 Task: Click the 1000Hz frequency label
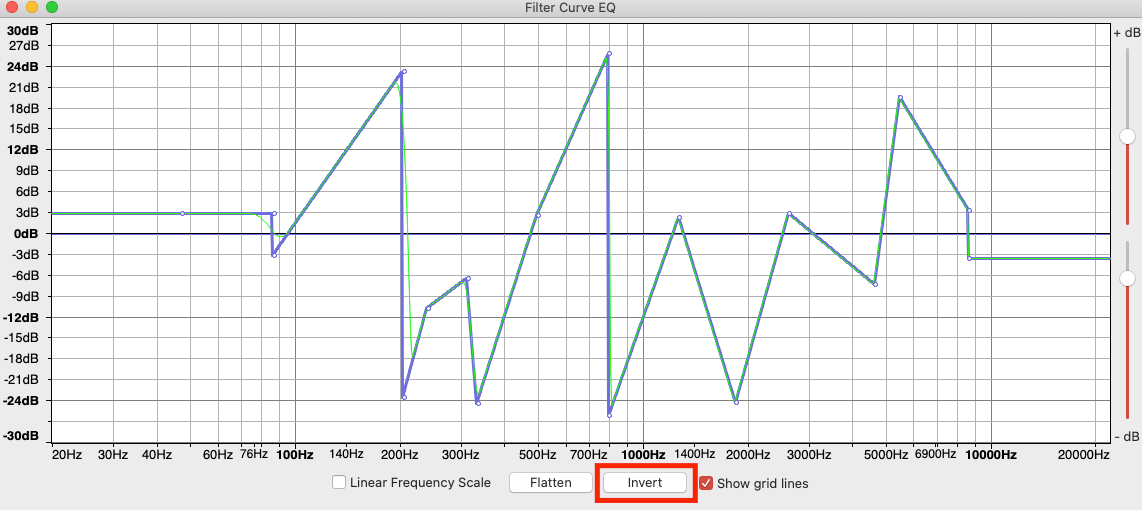[643, 455]
